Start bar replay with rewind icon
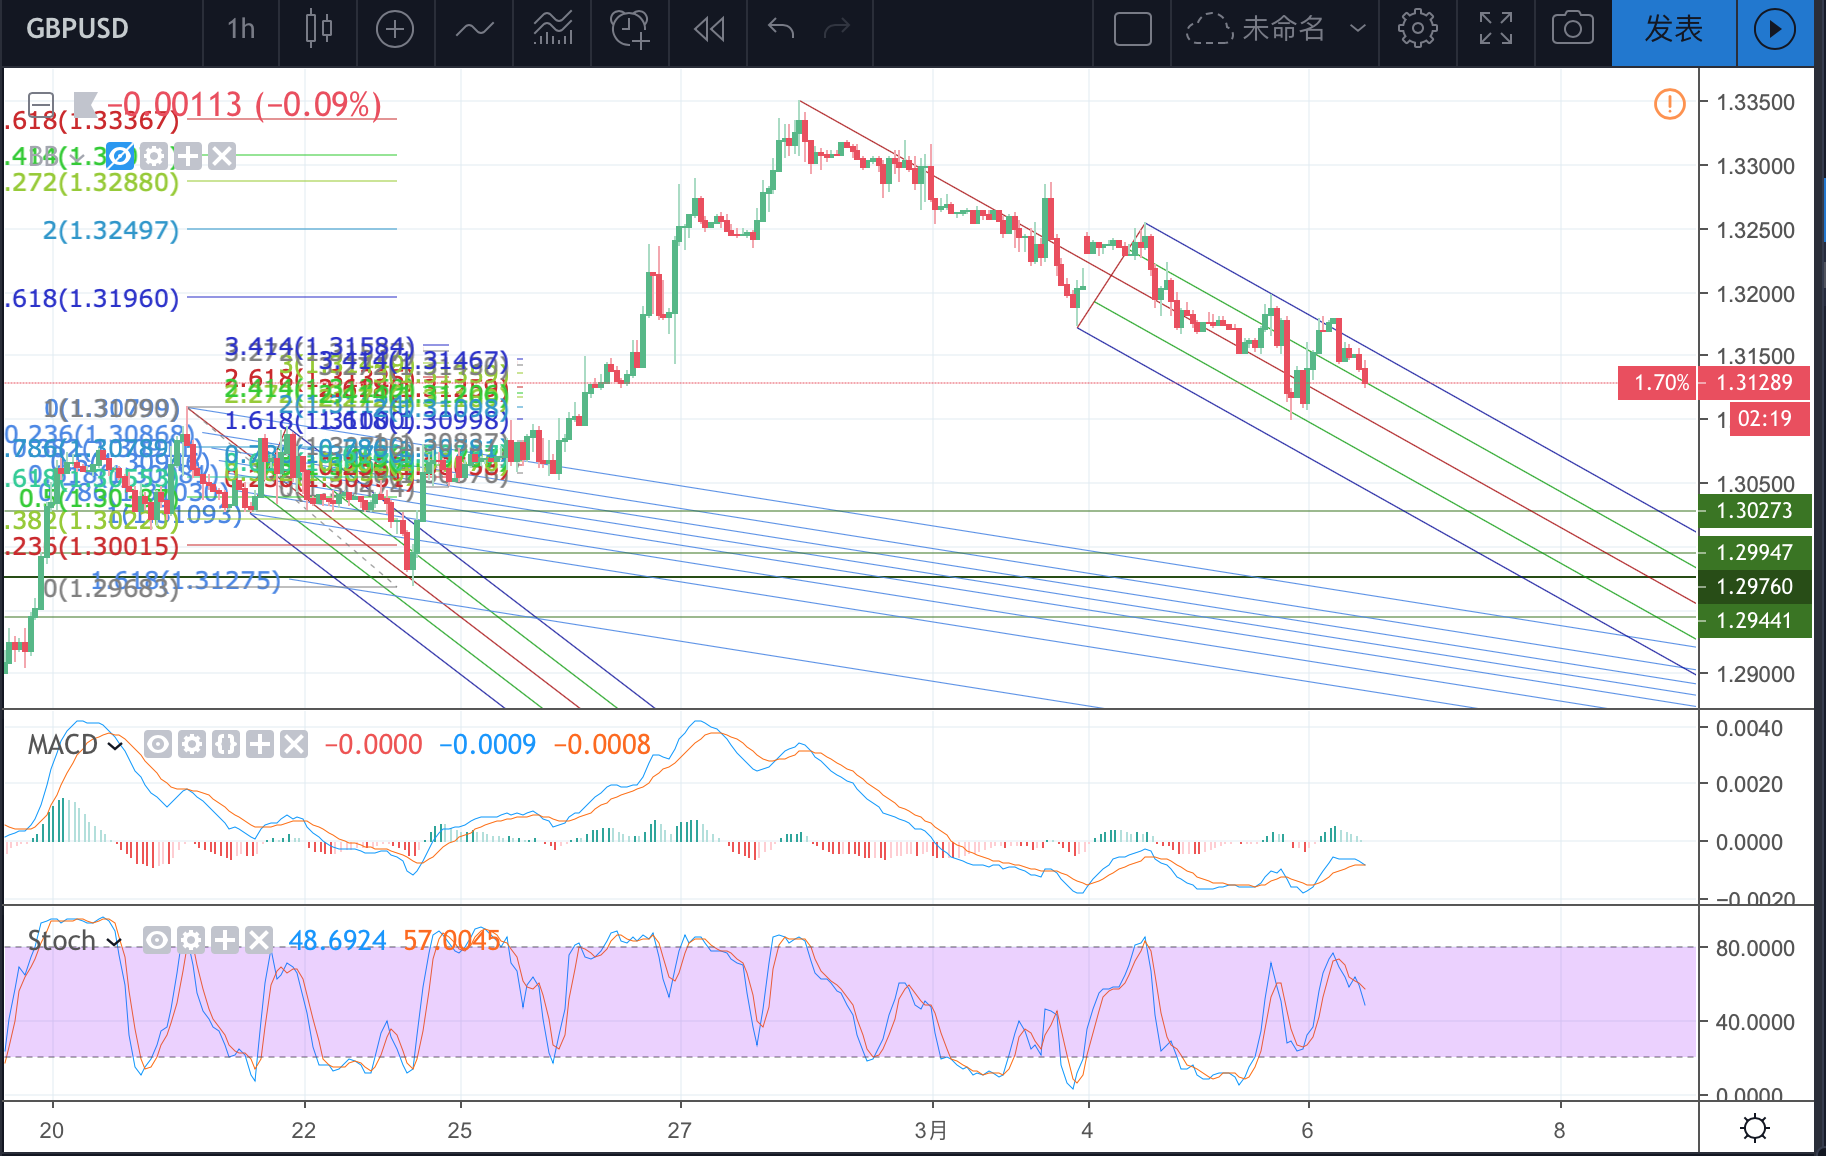The height and width of the screenshot is (1156, 1826). [x=709, y=29]
